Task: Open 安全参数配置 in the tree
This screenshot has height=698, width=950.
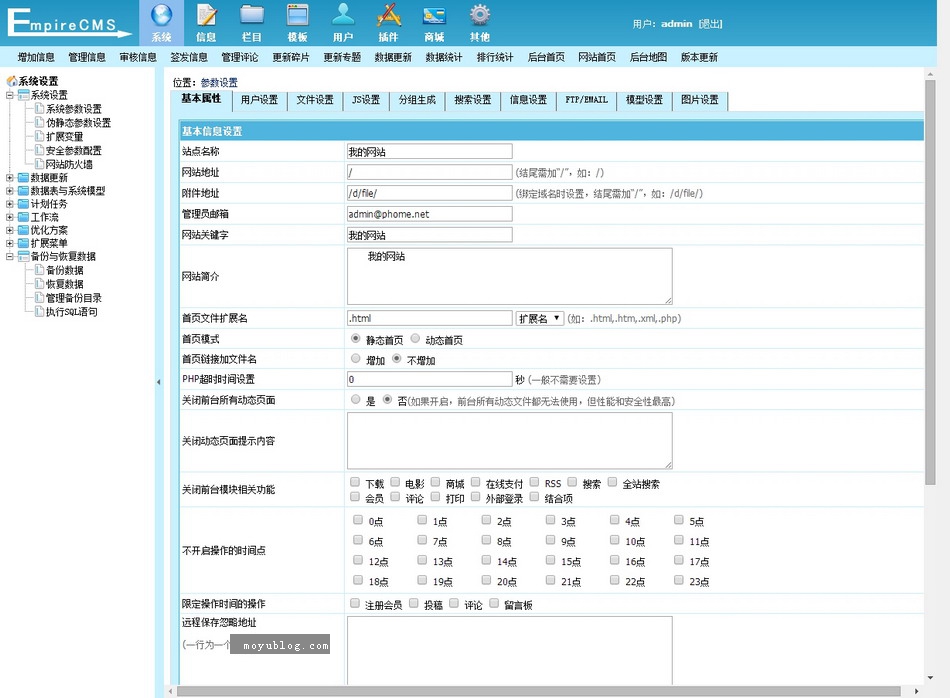Action: pos(74,150)
